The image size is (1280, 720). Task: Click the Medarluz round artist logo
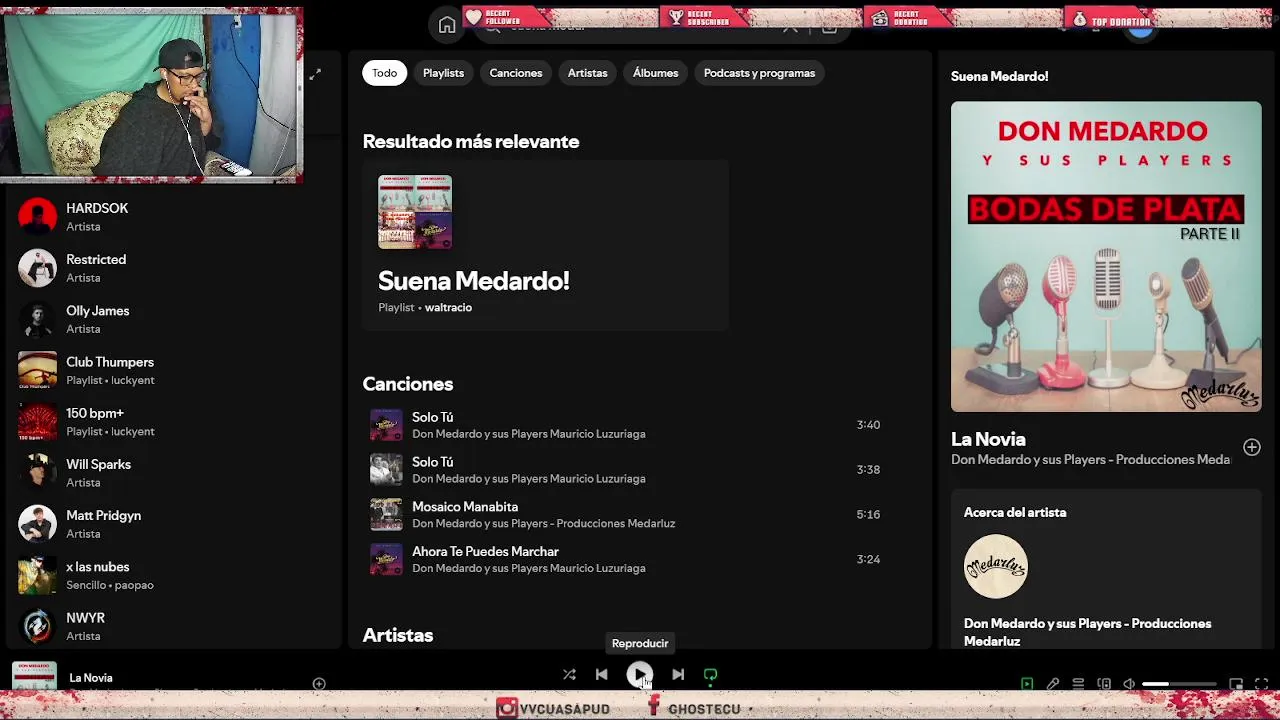996,567
